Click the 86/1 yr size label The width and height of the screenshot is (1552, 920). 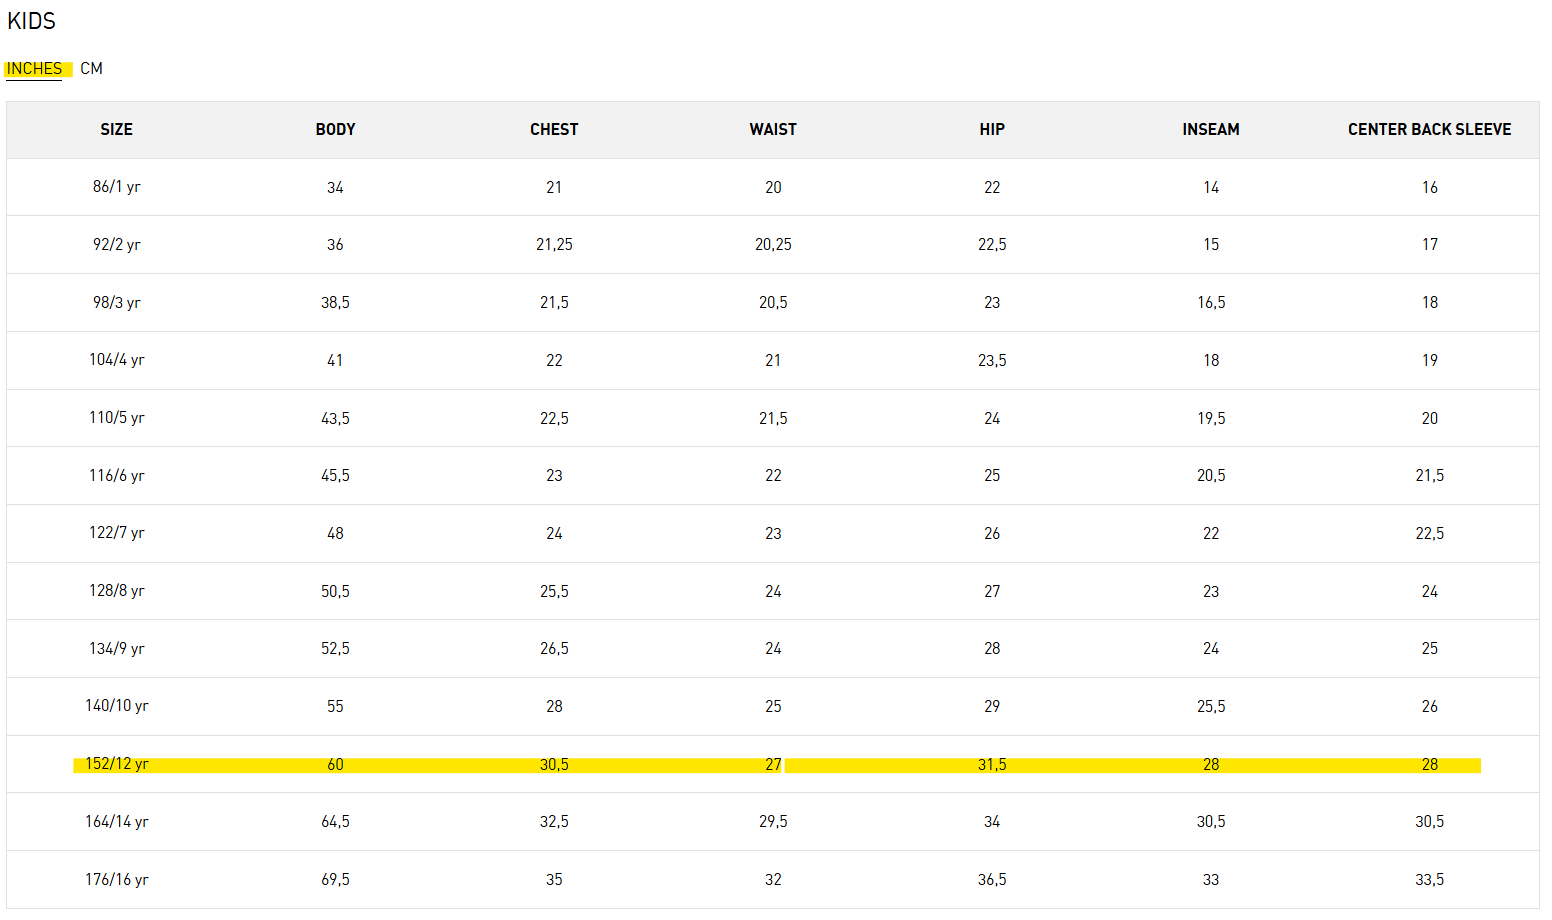click(116, 187)
